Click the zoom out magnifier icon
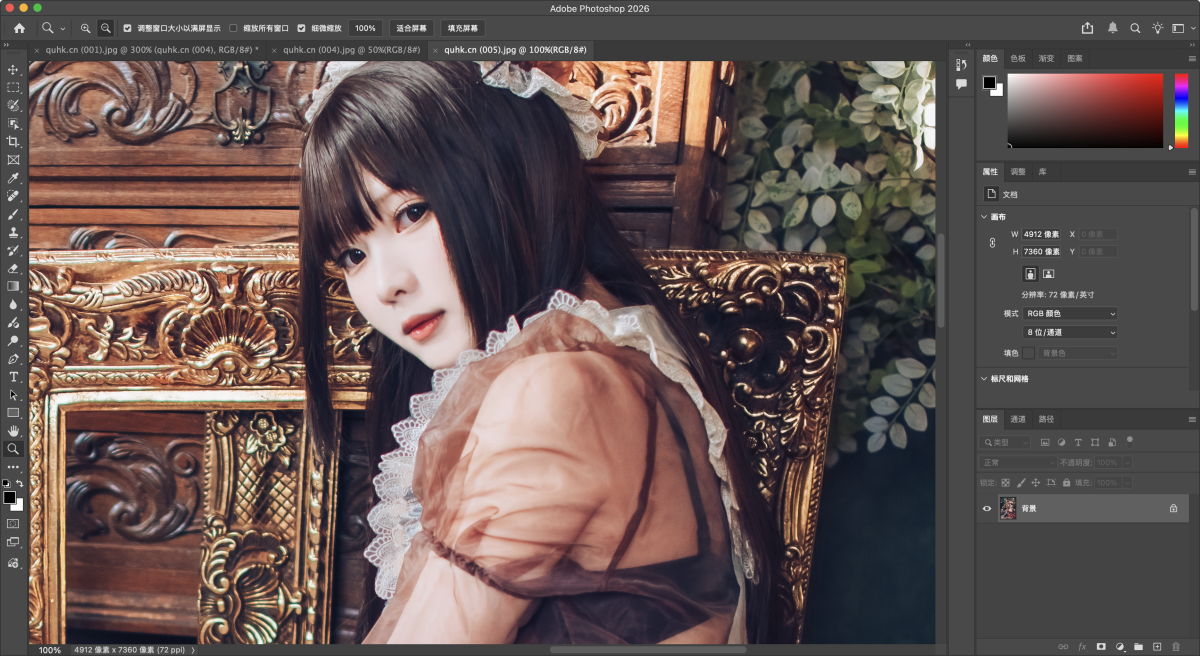This screenshot has width=1200, height=656. (x=106, y=28)
